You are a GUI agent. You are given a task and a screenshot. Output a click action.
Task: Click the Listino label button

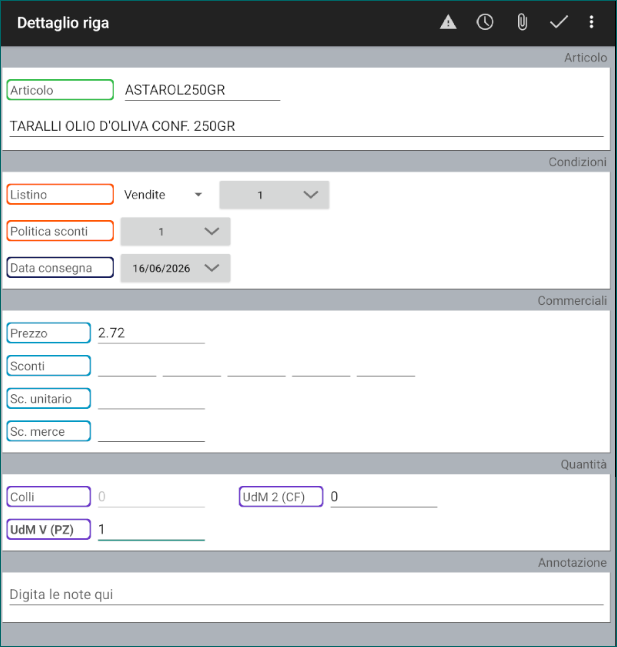(60, 194)
